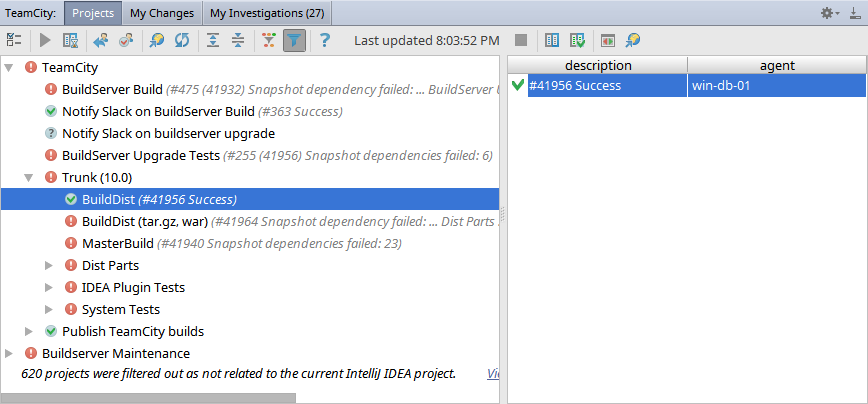This screenshot has height=404, width=868.
Task: Open the build queue hourglass icon
Action: pos(70,40)
